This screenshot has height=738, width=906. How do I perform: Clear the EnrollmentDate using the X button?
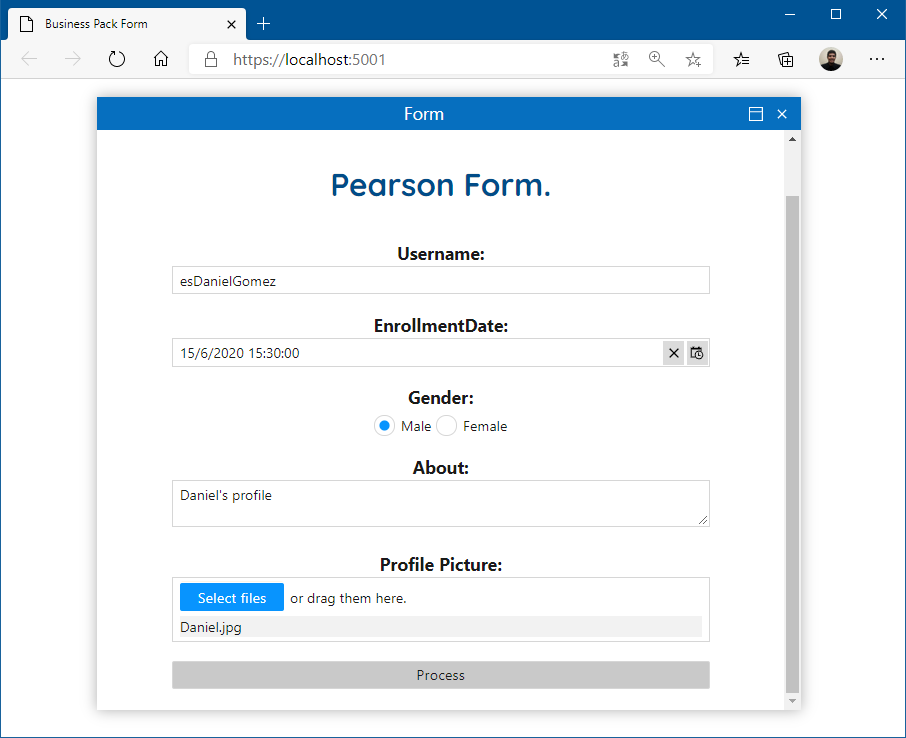(673, 353)
